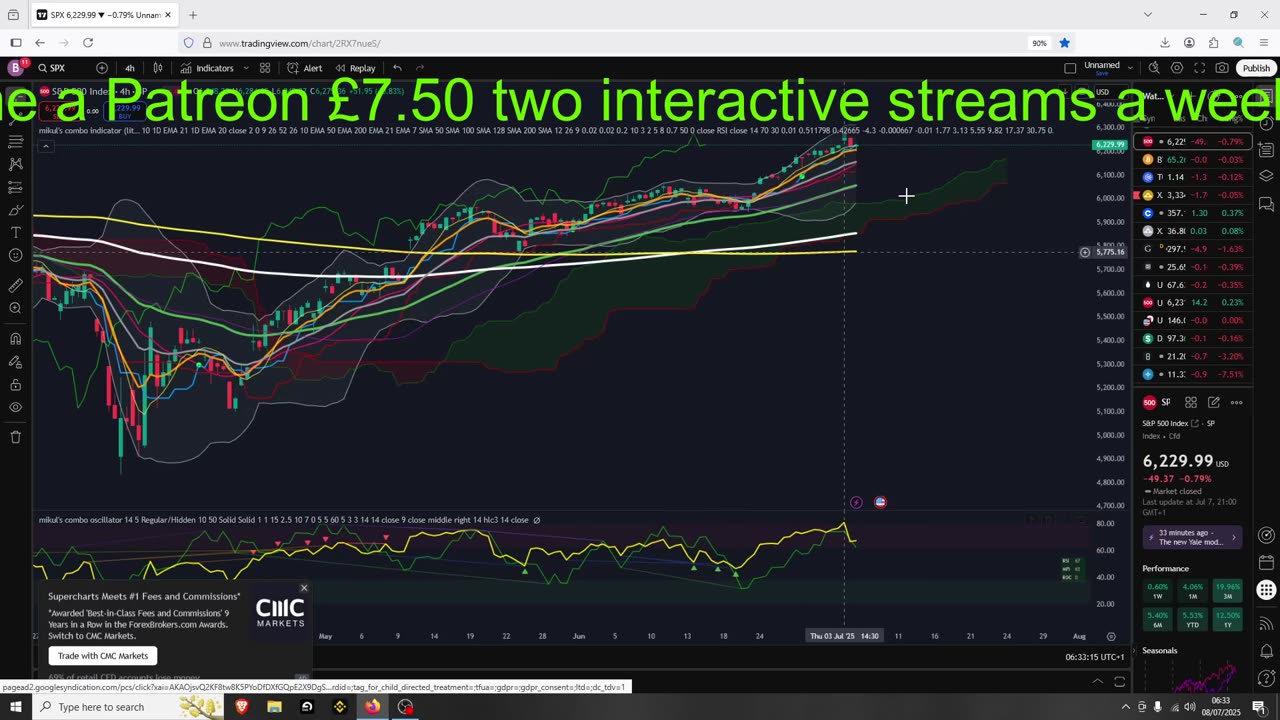Select the Text annotation tool
Image resolution: width=1280 pixels, height=720 pixels.
(x=15, y=233)
